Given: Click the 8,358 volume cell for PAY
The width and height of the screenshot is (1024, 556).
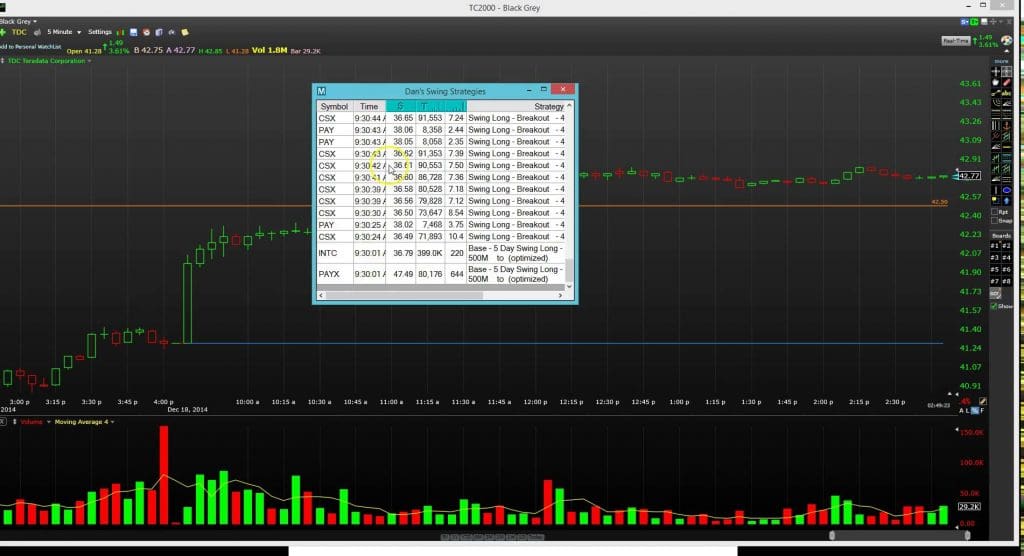Looking at the screenshot, I should 432,130.
